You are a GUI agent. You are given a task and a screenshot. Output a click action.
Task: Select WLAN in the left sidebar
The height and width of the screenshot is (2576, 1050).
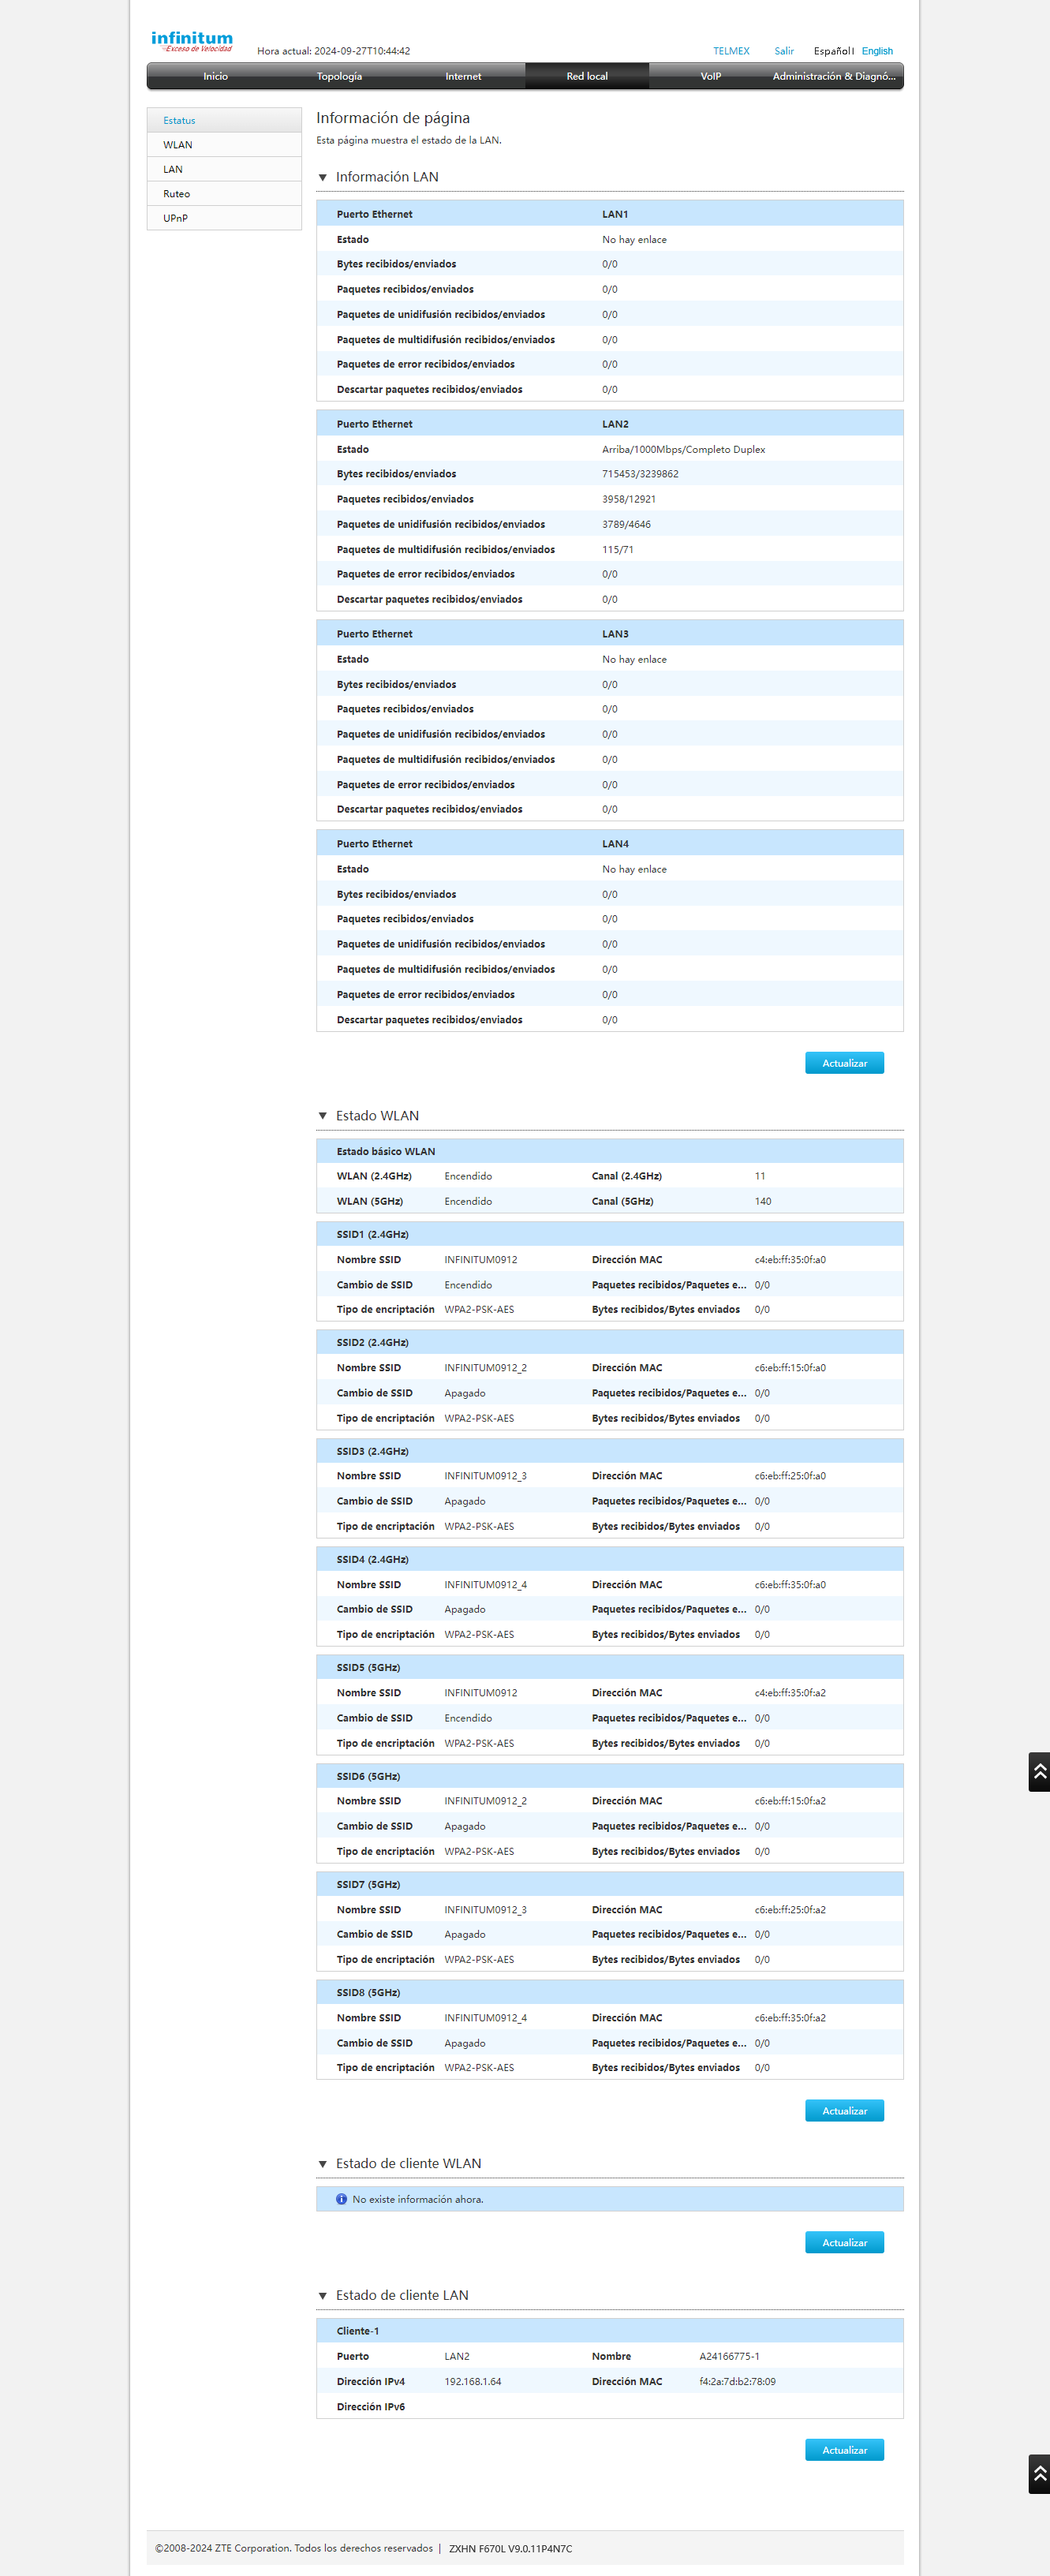click(178, 145)
